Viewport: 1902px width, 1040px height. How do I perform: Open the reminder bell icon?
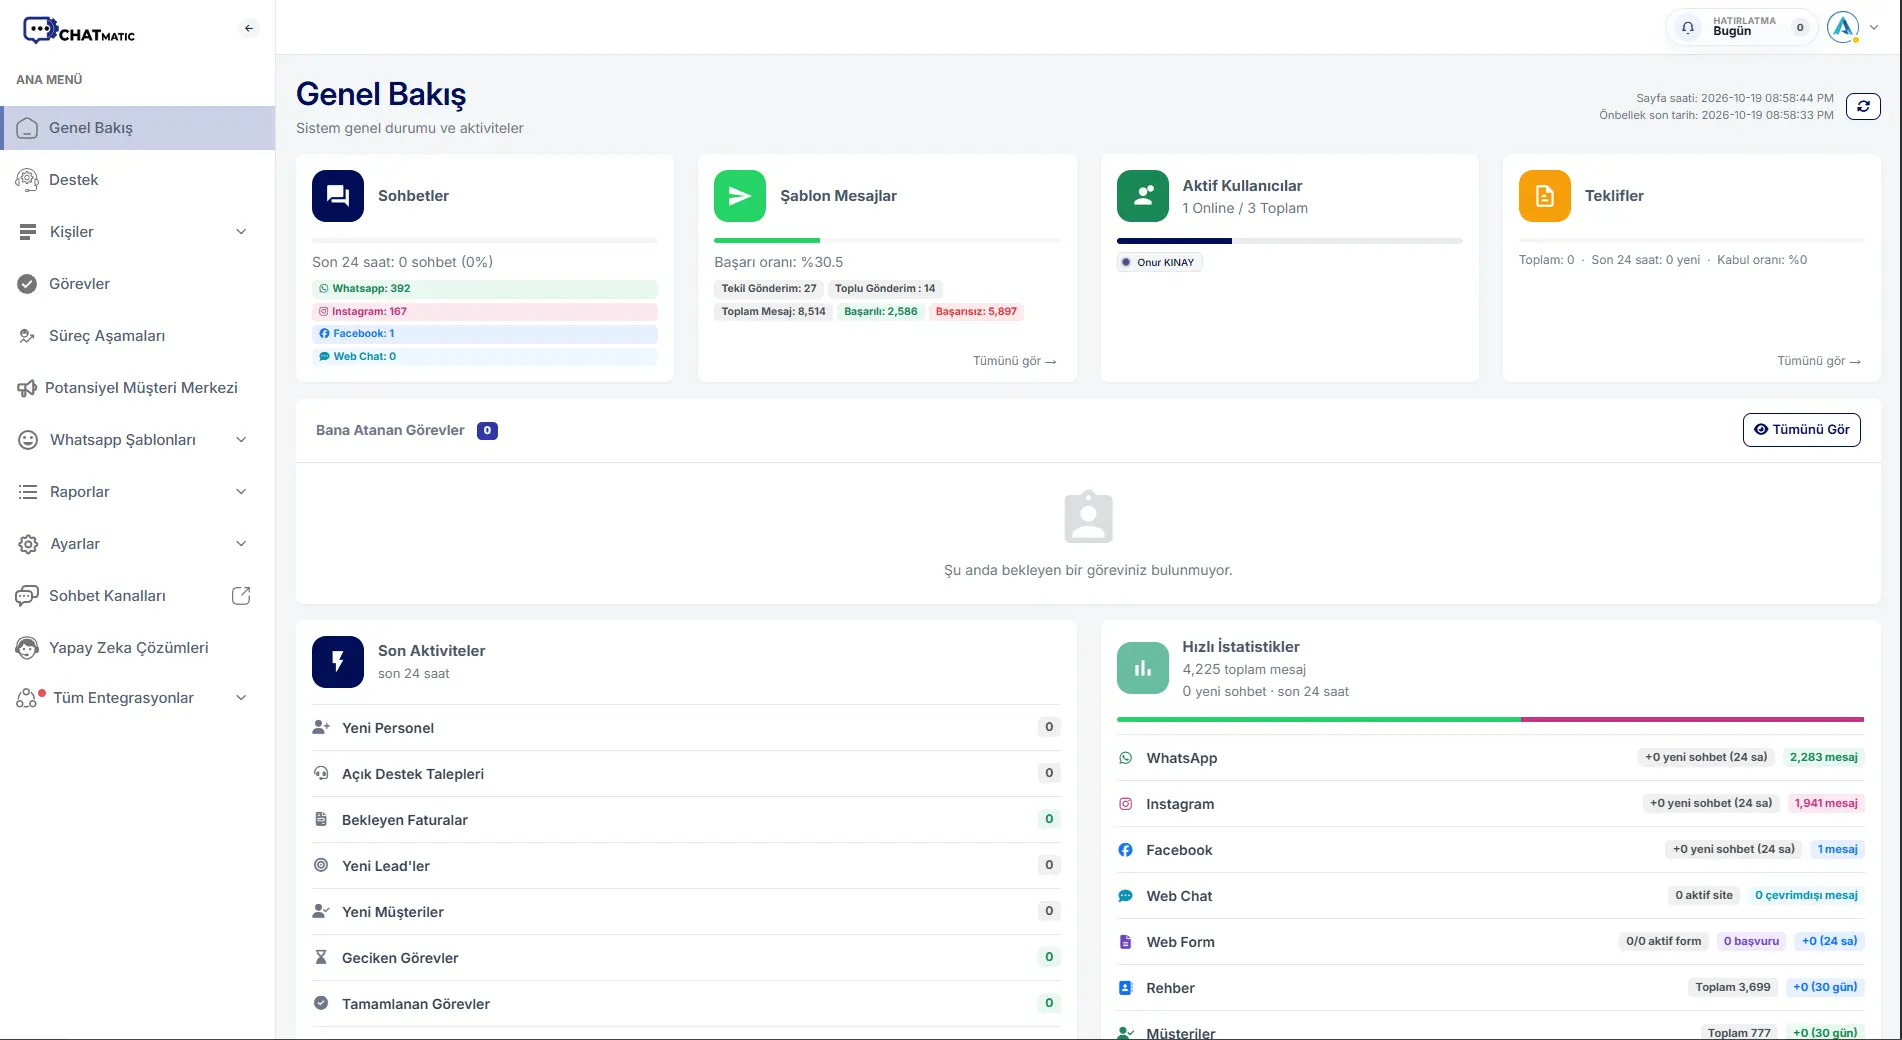point(1688,27)
